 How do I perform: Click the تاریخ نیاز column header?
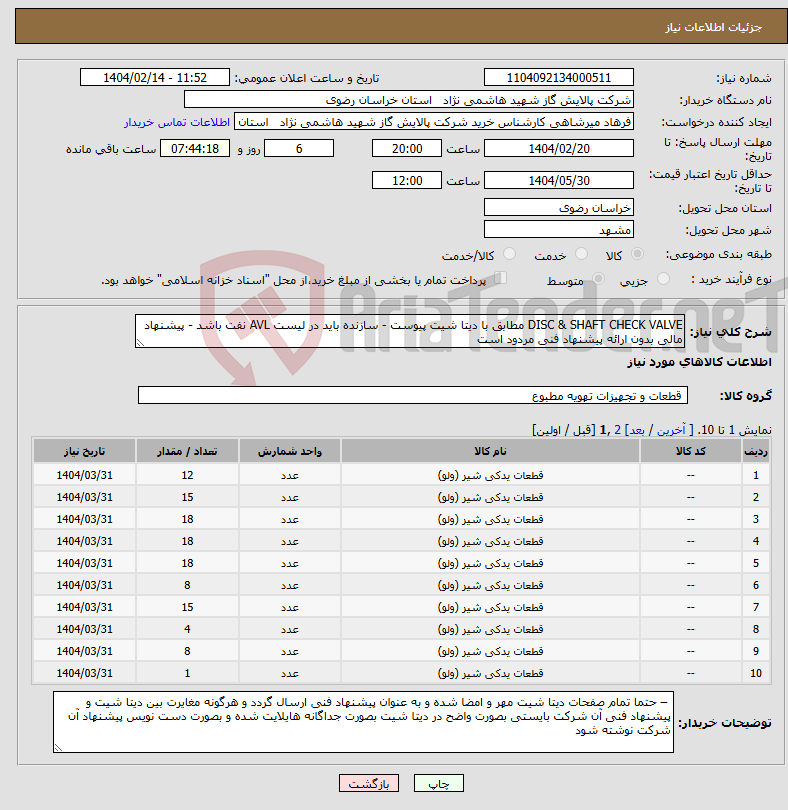pyautogui.click(x=84, y=451)
